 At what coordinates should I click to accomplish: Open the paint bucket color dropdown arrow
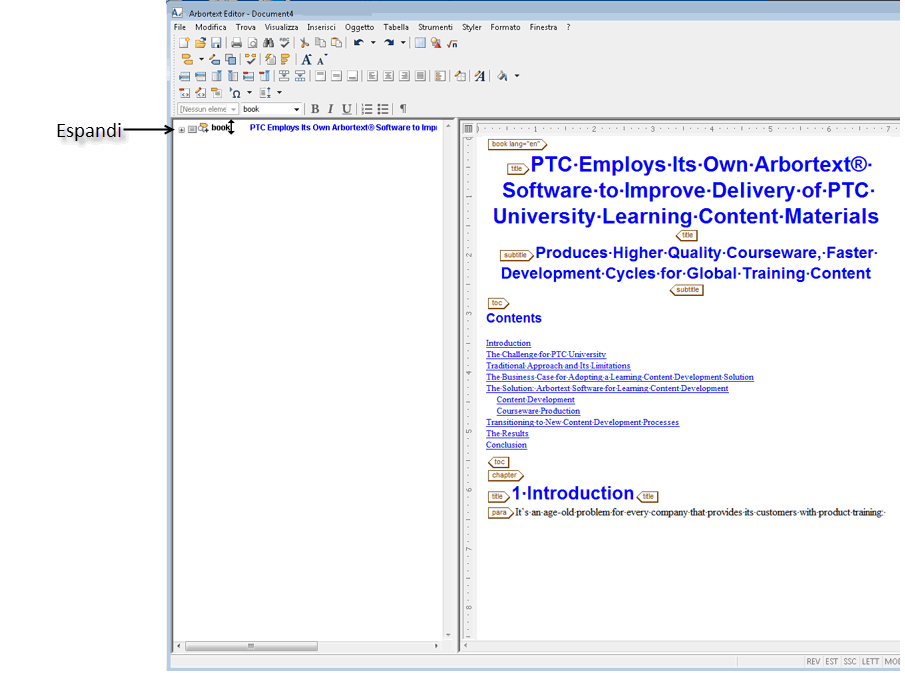[517, 76]
